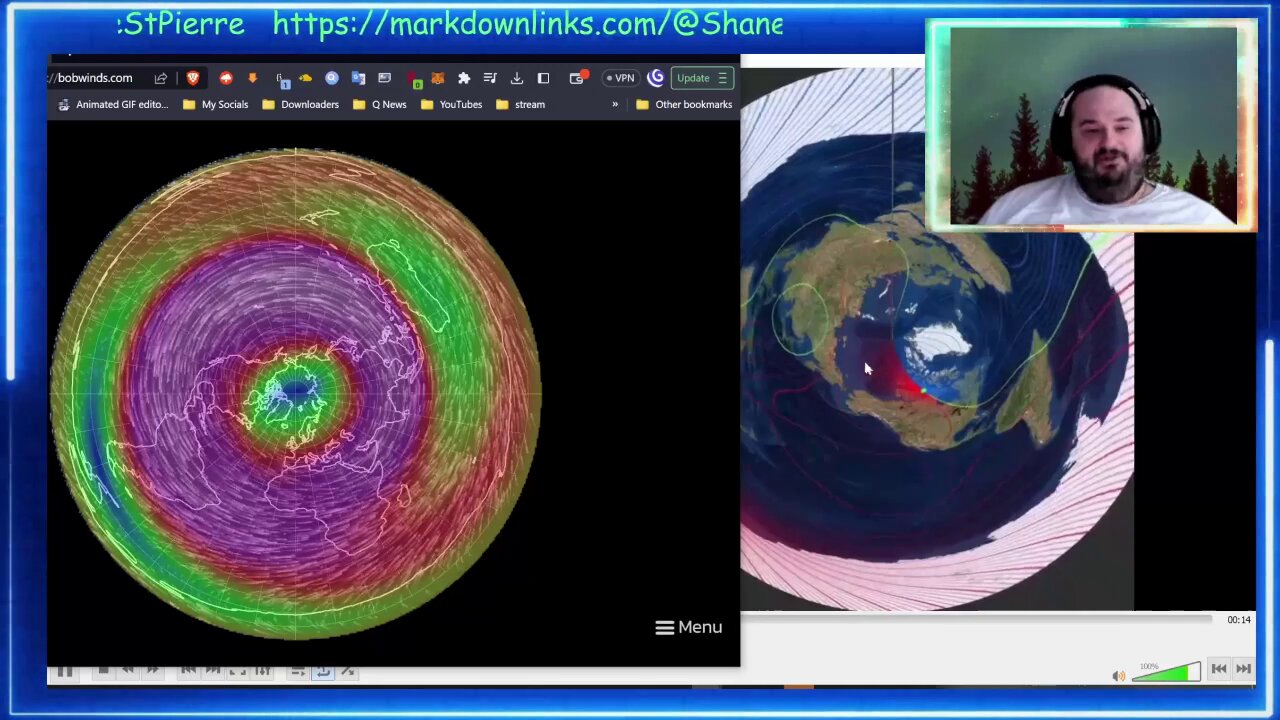Click the red umbrella extension icon
The image size is (1280, 720).
tap(226, 78)
